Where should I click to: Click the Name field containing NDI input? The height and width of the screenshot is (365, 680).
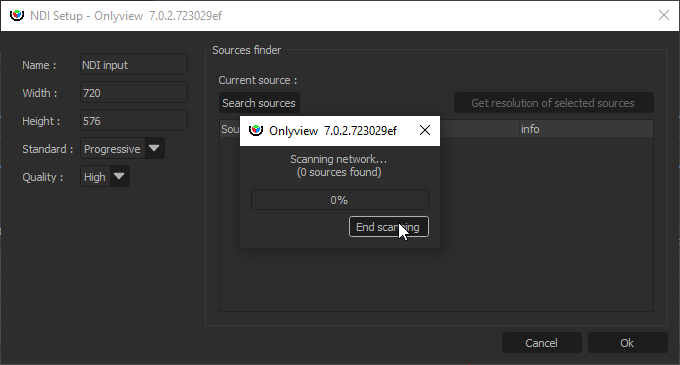(x=134, y=65)
